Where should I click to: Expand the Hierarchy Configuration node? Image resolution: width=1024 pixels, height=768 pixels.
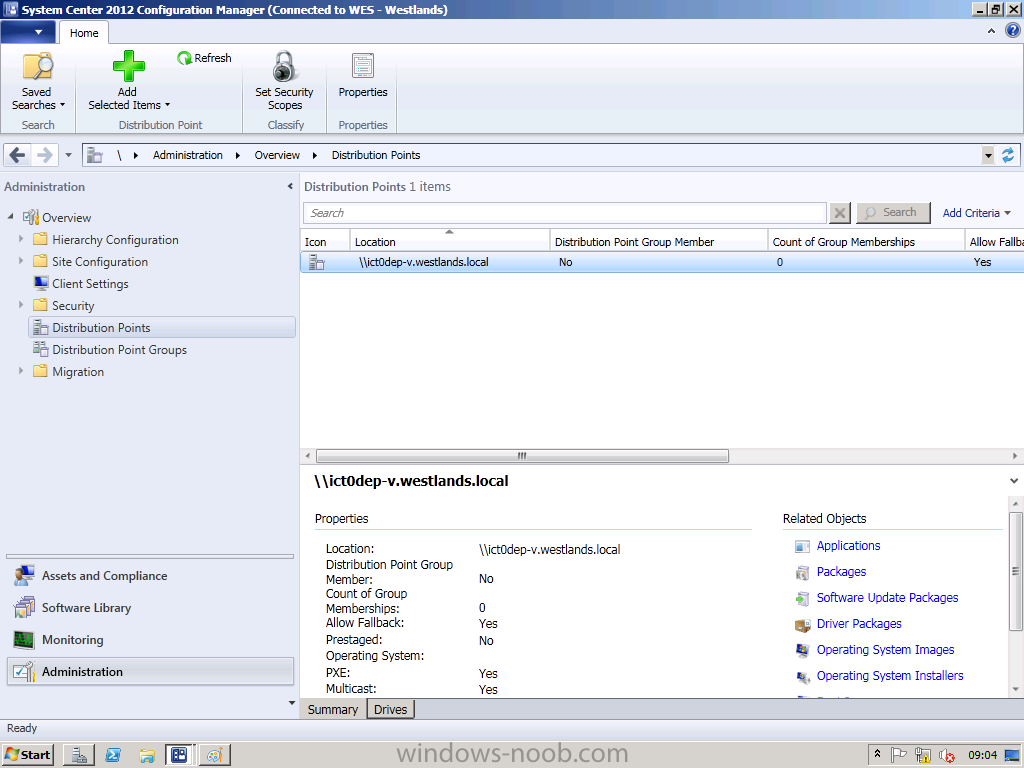point(21,239)
